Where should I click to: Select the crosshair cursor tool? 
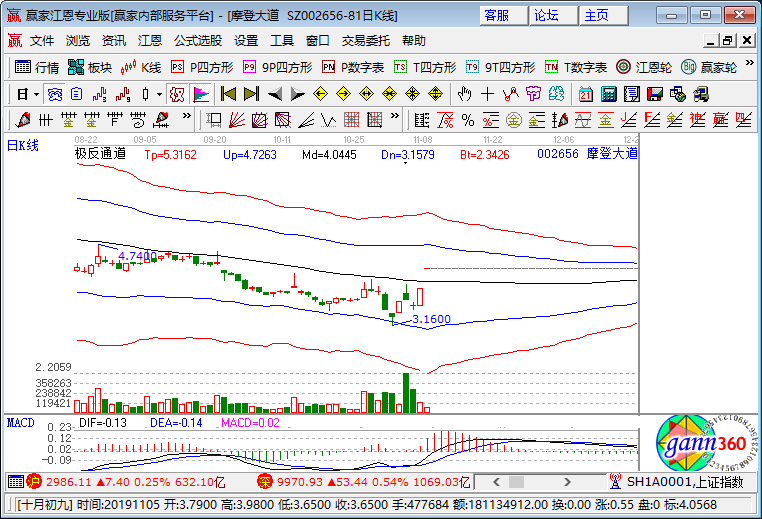487,94
